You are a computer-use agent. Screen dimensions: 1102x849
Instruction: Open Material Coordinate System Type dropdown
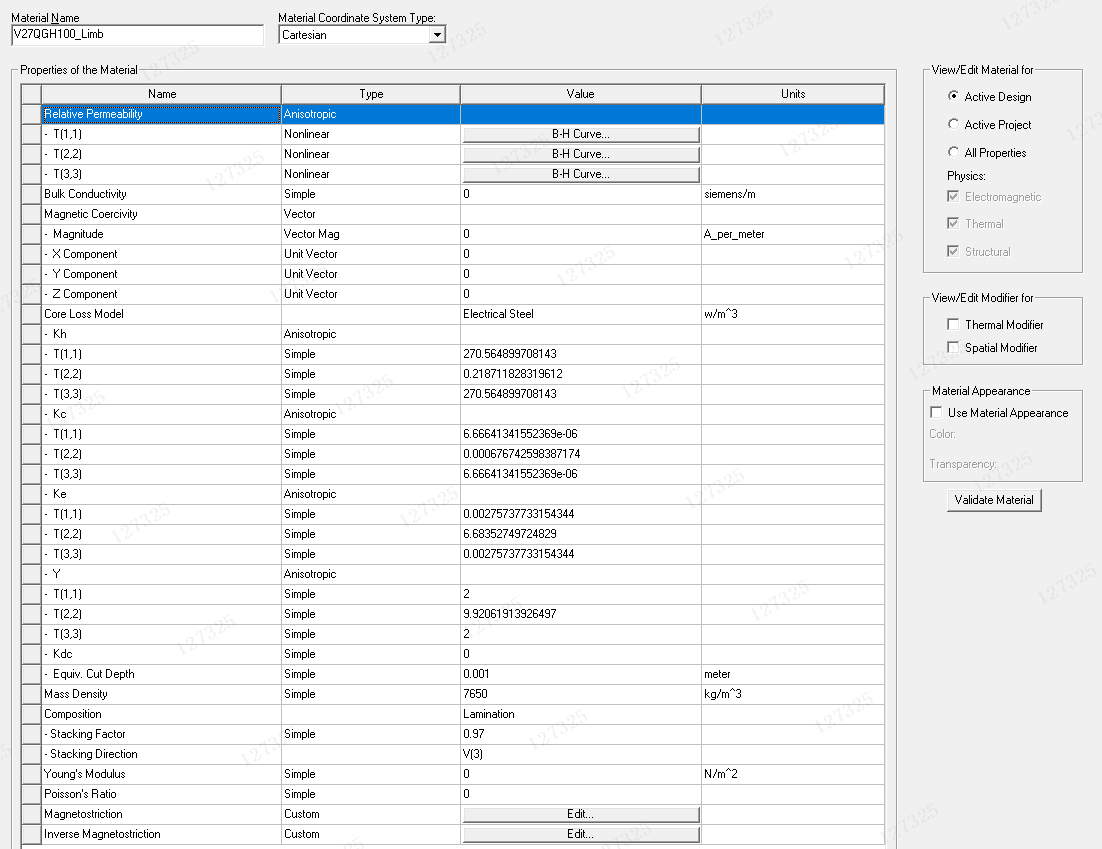click(437, 34)
